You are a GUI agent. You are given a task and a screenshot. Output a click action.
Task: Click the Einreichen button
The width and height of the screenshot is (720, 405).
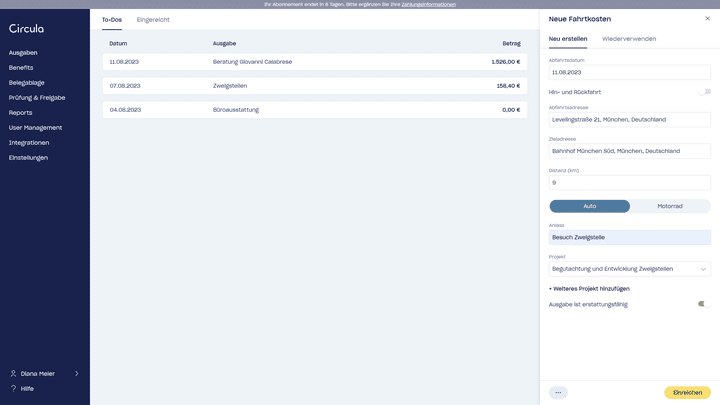[x=687, y=392]
